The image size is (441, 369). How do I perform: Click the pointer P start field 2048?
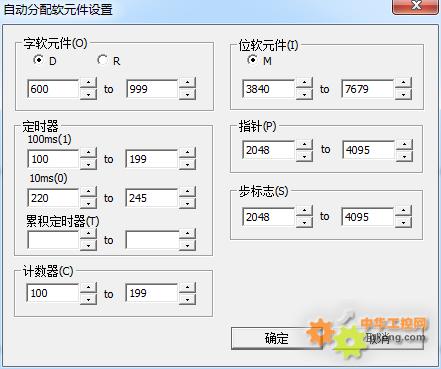pos(269,150)
